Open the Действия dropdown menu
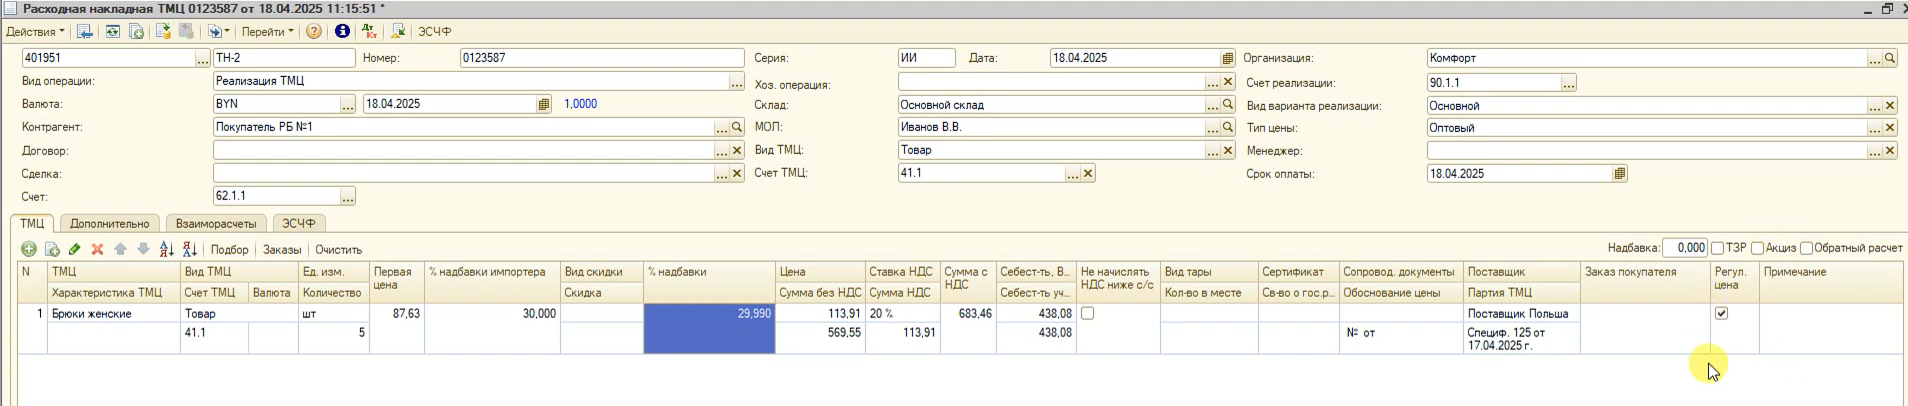This screenshot has width=1908, height=406. 35,31
